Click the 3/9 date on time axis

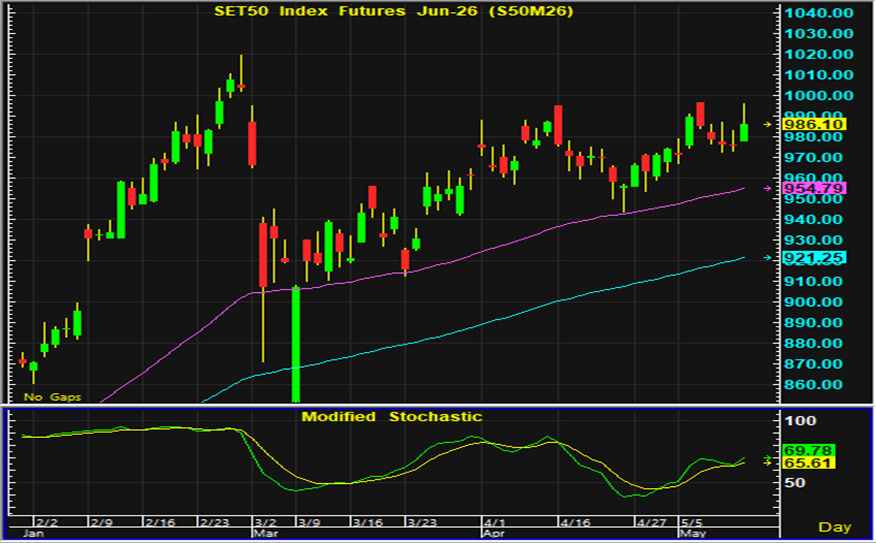click(309, 523)
